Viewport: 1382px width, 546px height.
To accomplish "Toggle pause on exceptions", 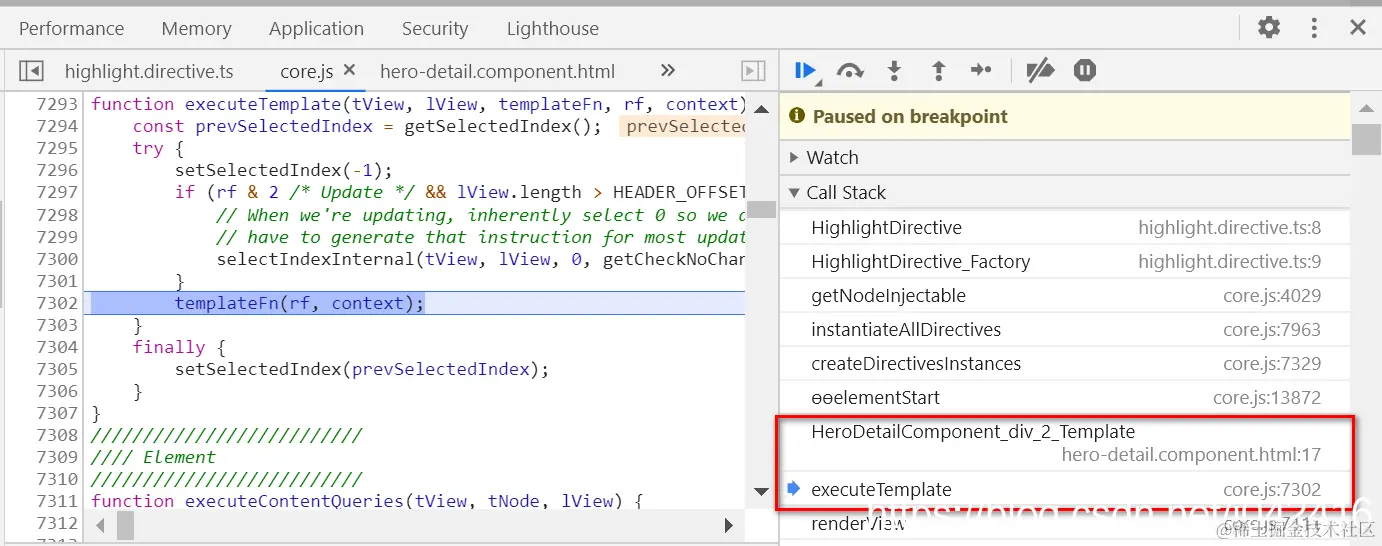I will coord(1085,70).
